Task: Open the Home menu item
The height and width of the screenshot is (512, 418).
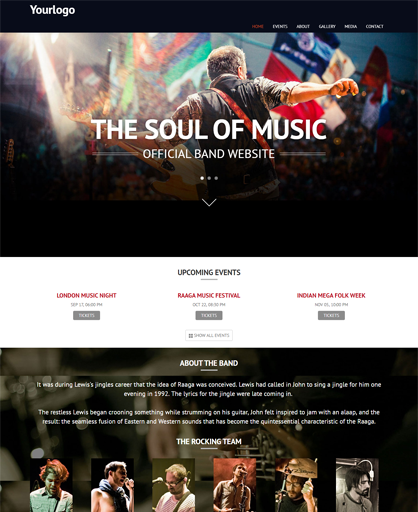Action: tap(258, 26)
